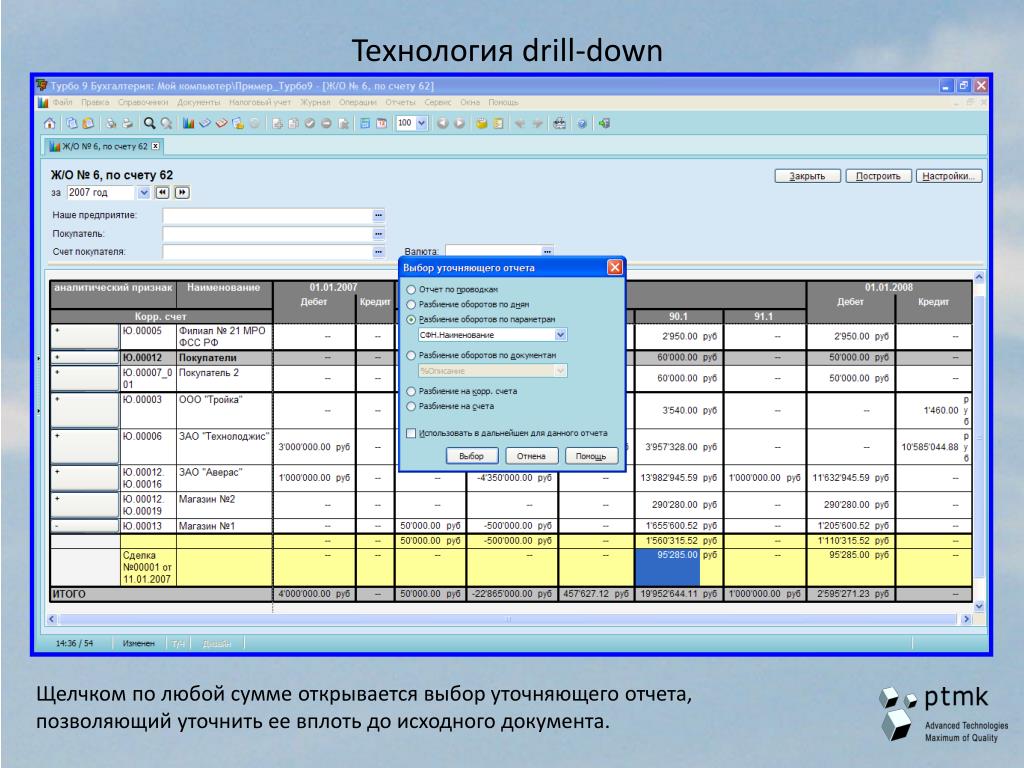Click the document with folder toolbar icon
Screen dimensions: 1024x768
pos(238,123)
